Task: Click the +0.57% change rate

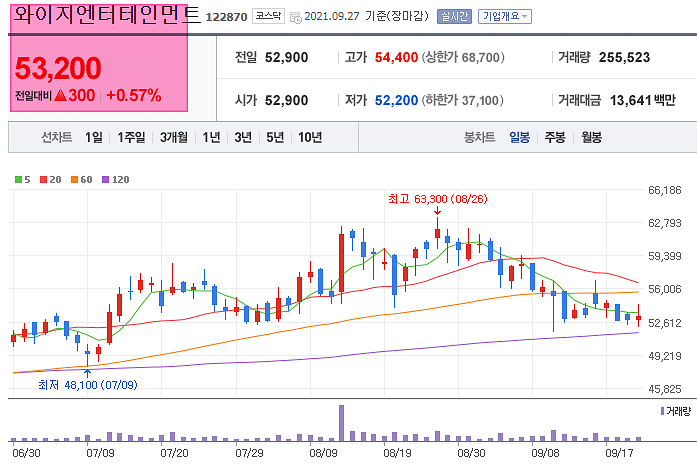Action: (134, 95)
